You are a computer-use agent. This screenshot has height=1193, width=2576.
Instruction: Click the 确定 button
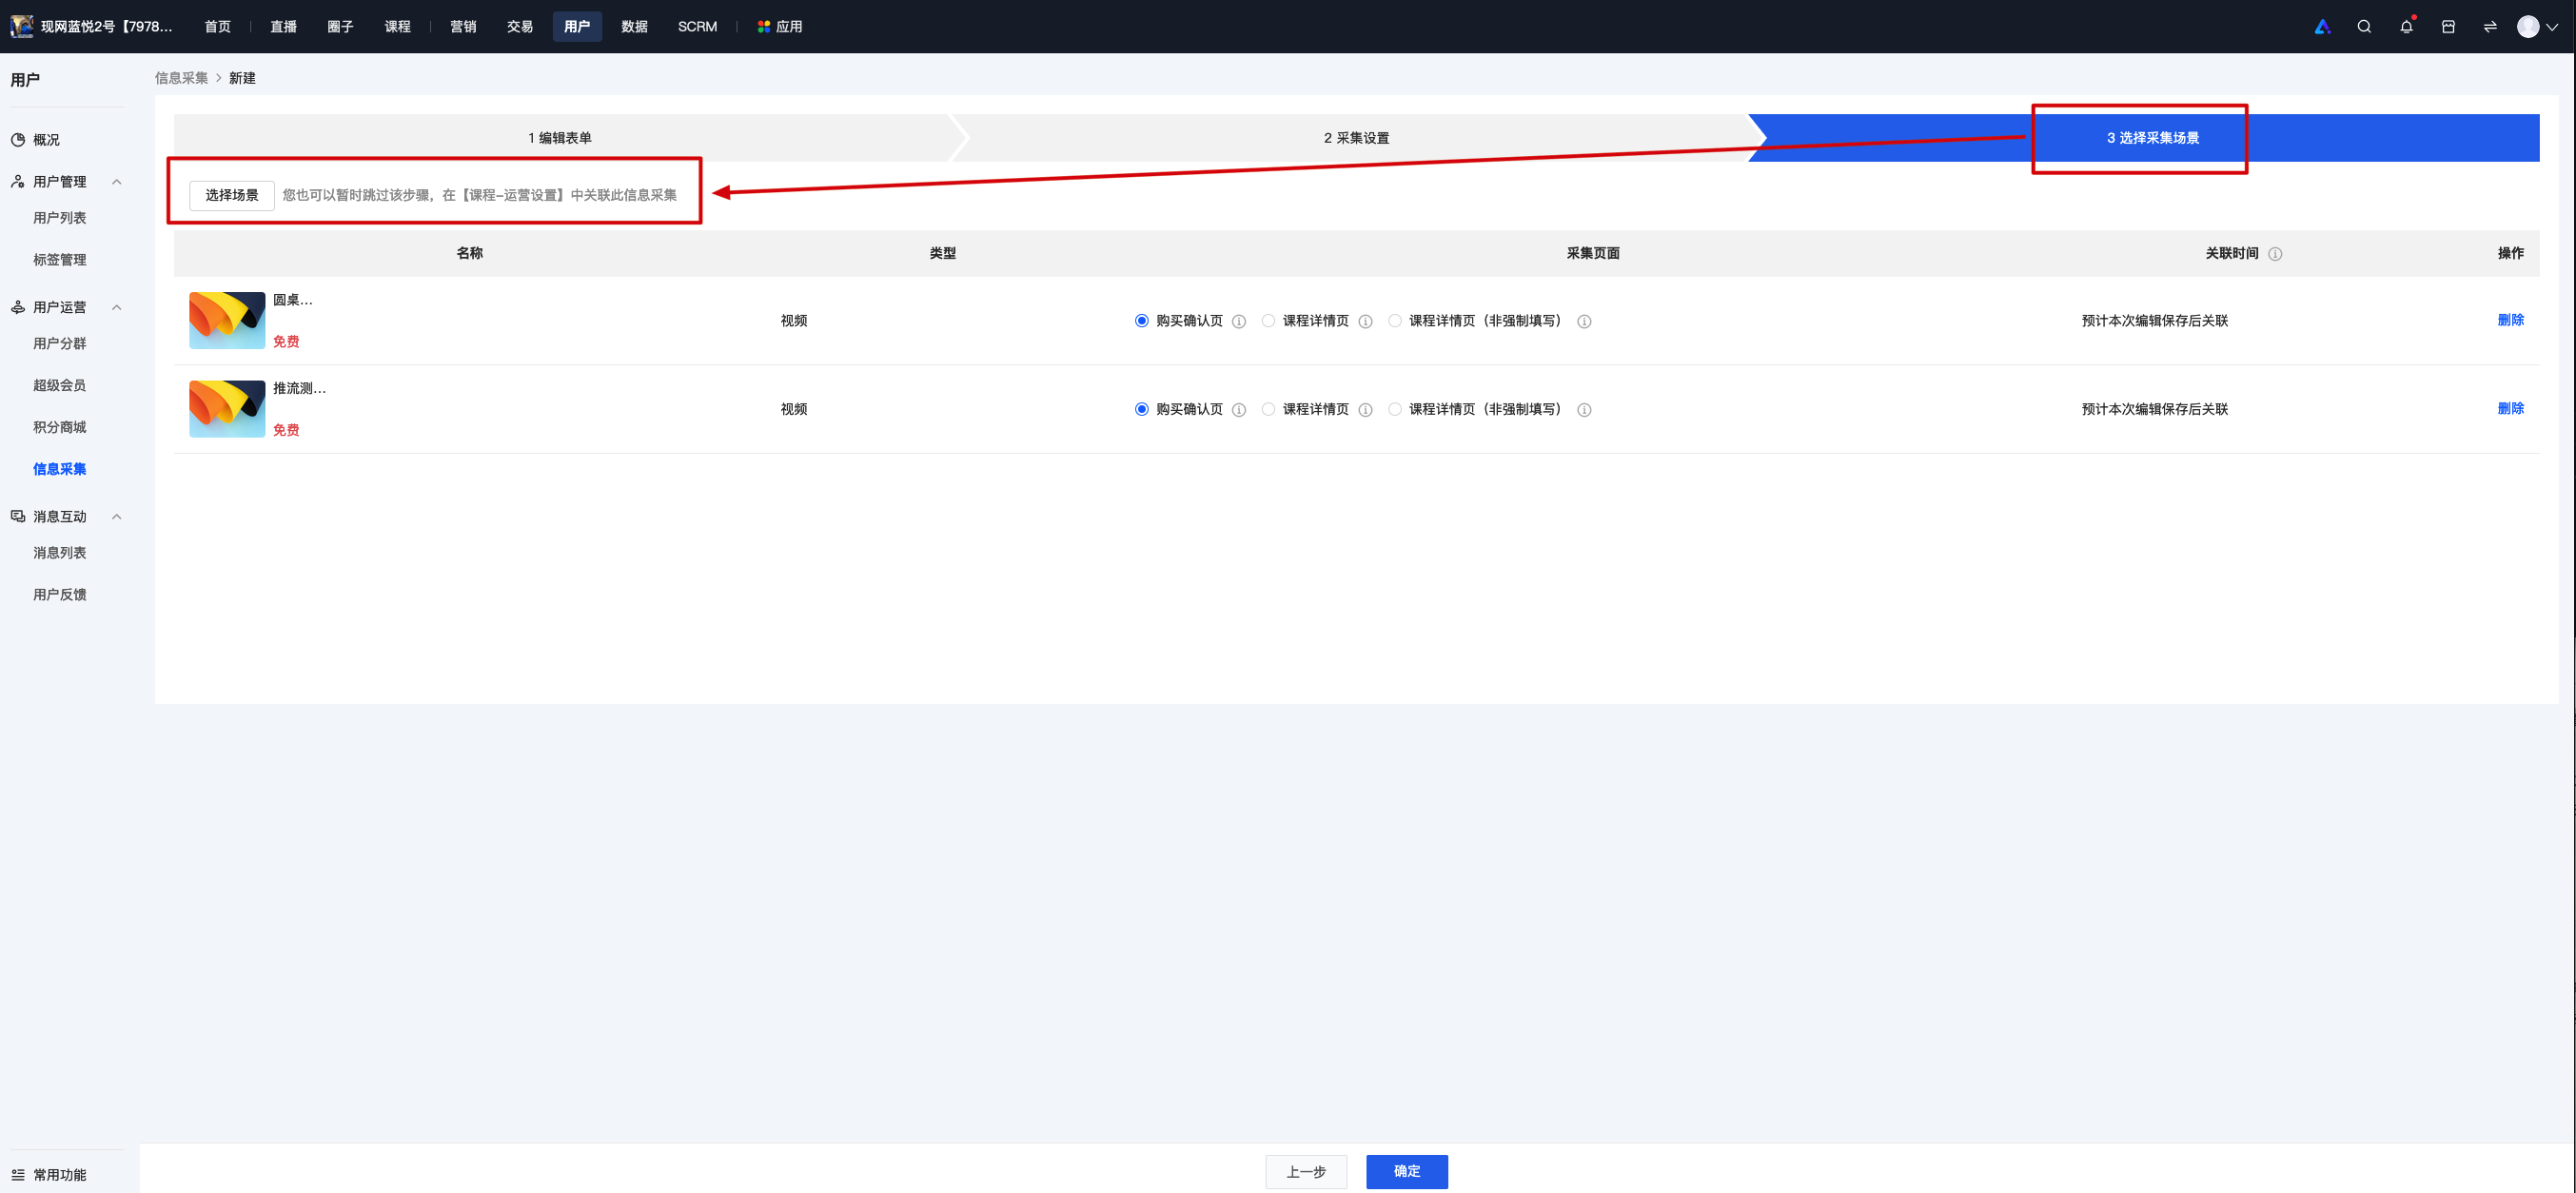point(1407,1172)
